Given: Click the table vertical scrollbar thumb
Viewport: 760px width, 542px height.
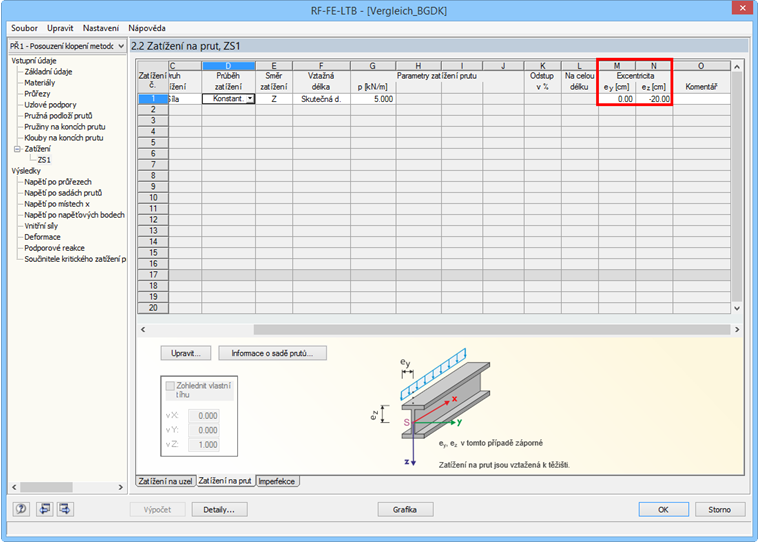Looking at the screenshot, I should pyautogui.click(x=737, y=186).
